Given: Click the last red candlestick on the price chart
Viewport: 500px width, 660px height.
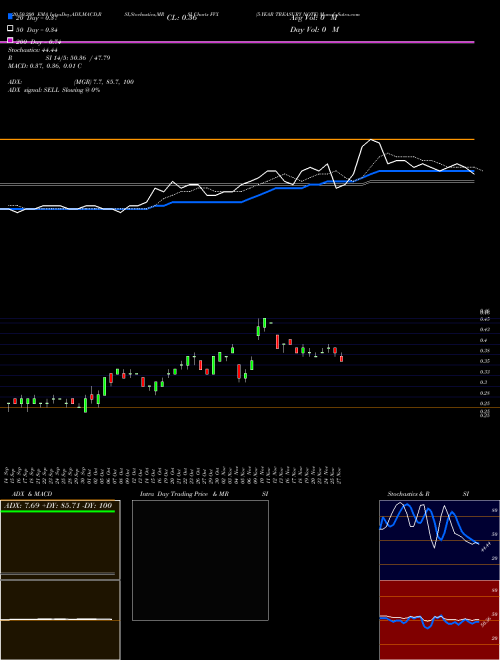Looking at the screenshot, I should coord(341,359).
